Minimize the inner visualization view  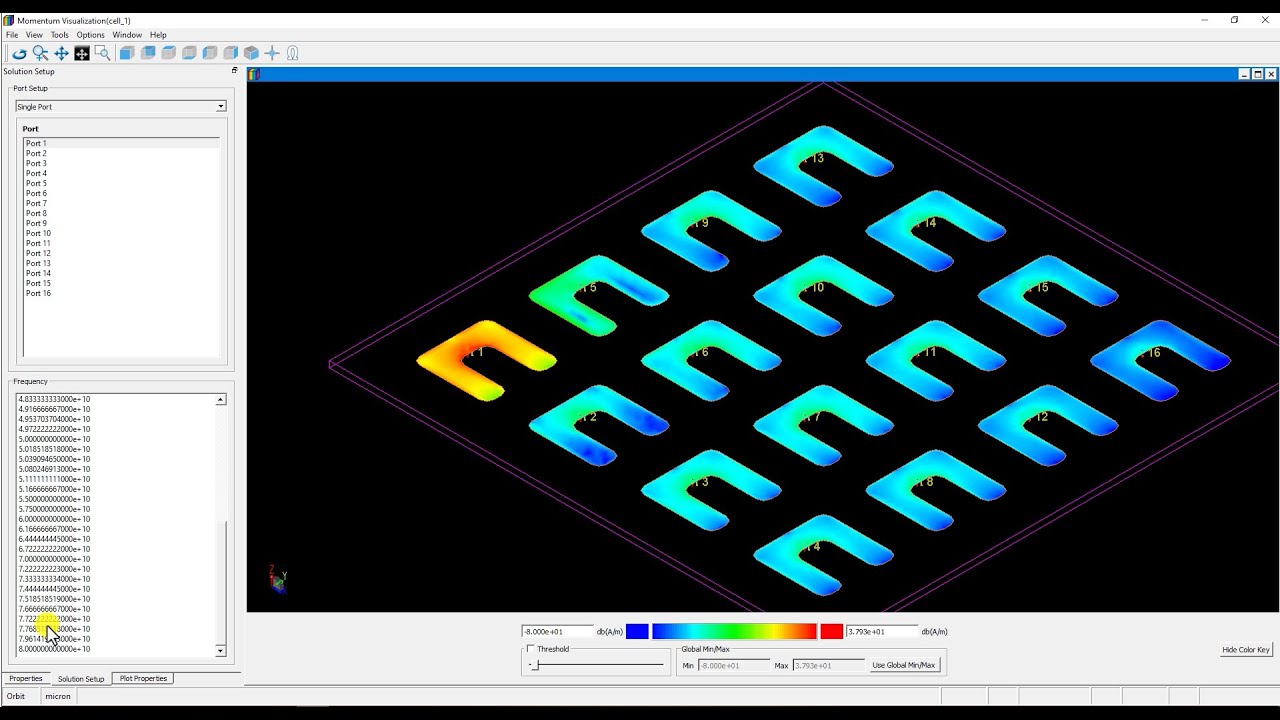tap(1244, 74)
